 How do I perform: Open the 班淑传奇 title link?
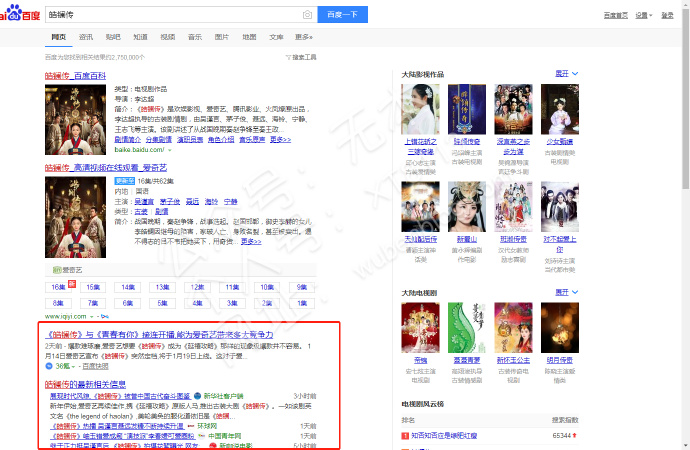pos(513,239)
